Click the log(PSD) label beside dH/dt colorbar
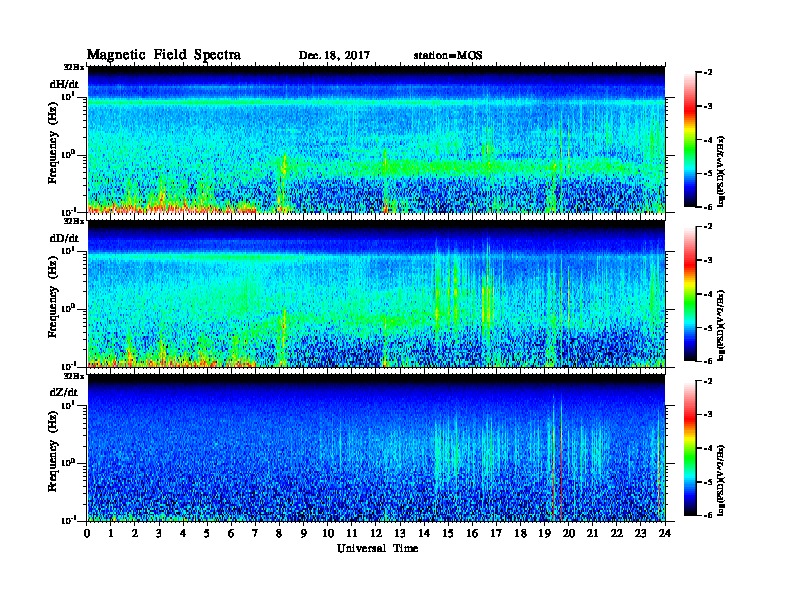792x612 pixels. pyautogui.click(x=721, y=171)
